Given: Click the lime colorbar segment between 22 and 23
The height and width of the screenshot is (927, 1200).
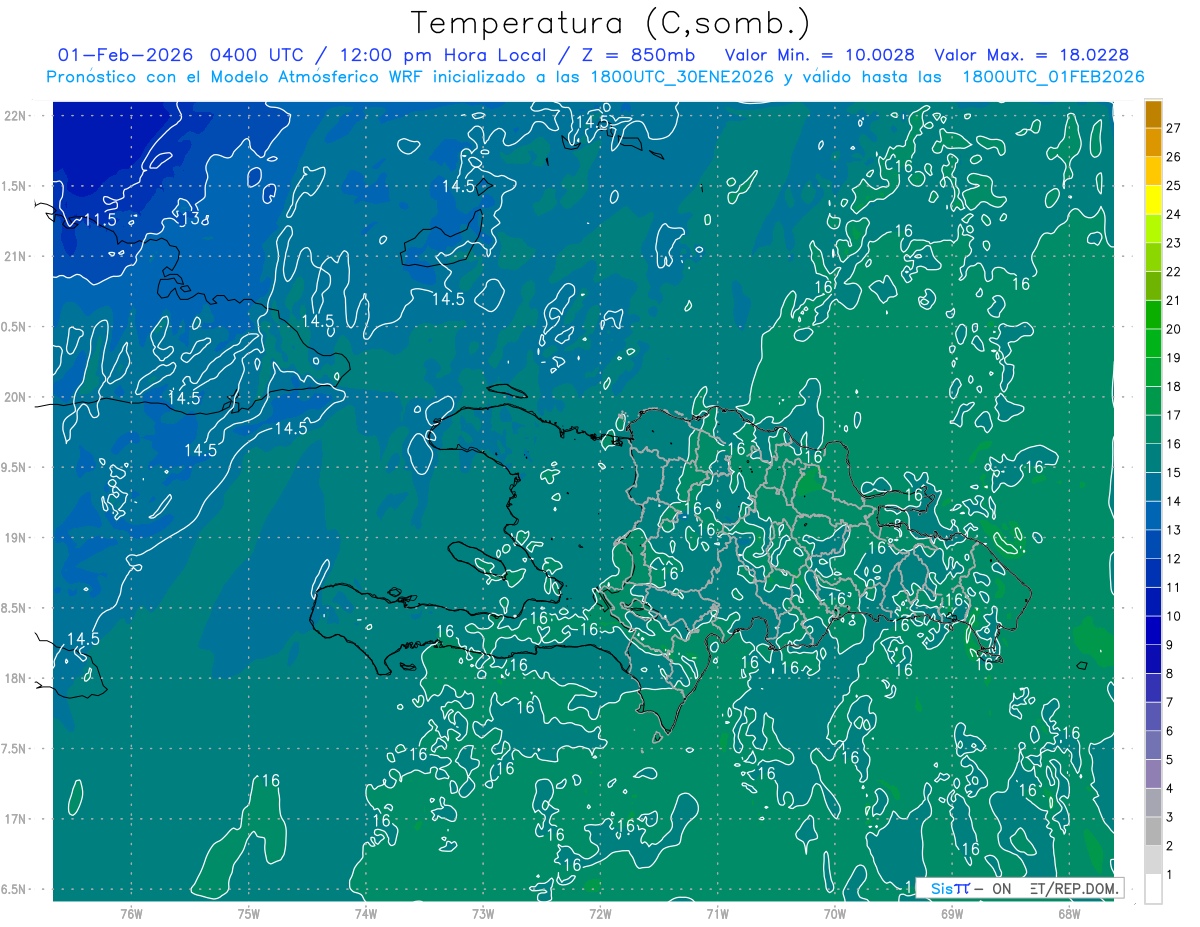Looking at the screenshot, I should 1153,258.
